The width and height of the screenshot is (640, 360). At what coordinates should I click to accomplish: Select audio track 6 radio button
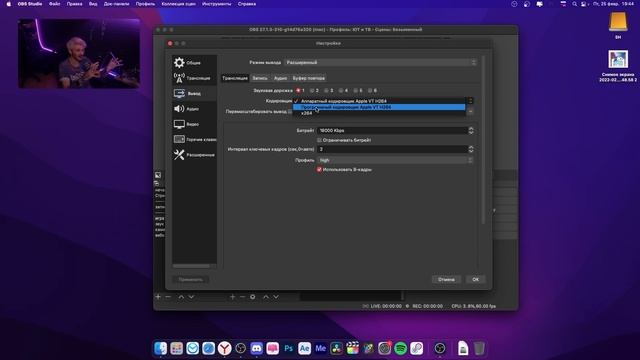coord(370,91)
